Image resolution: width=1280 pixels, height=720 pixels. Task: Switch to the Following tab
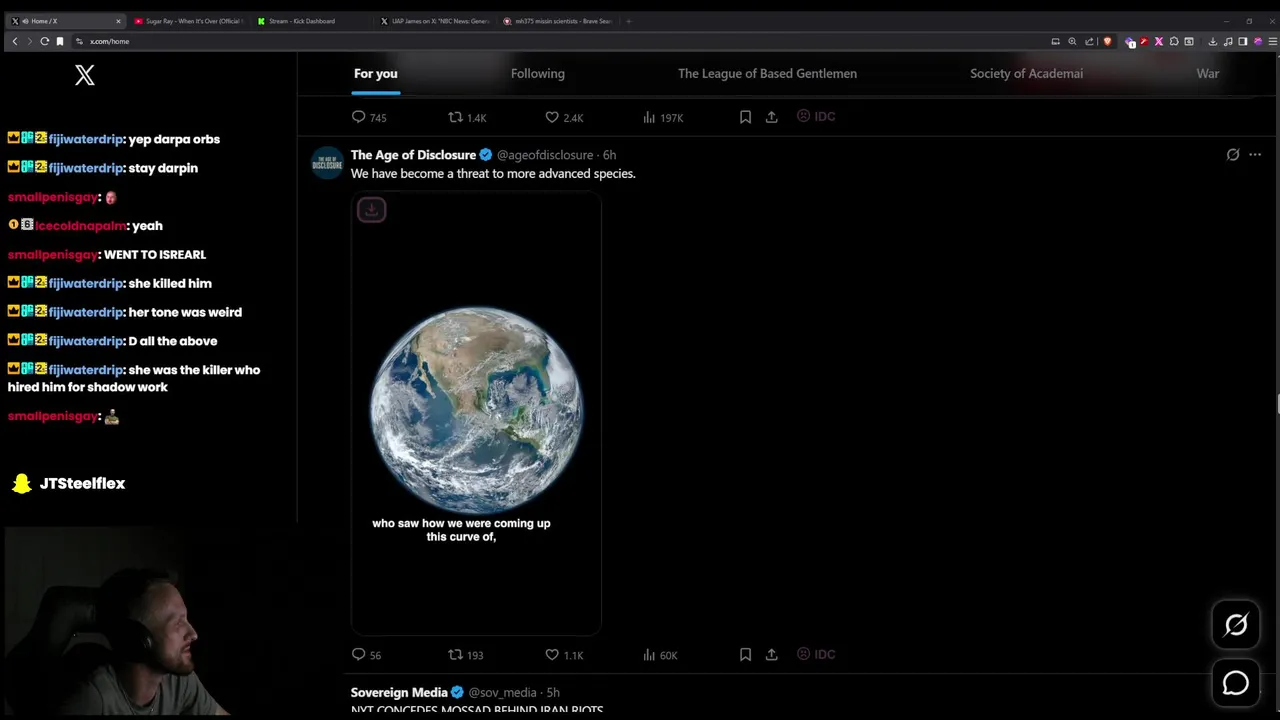click(x=538, y=73)
